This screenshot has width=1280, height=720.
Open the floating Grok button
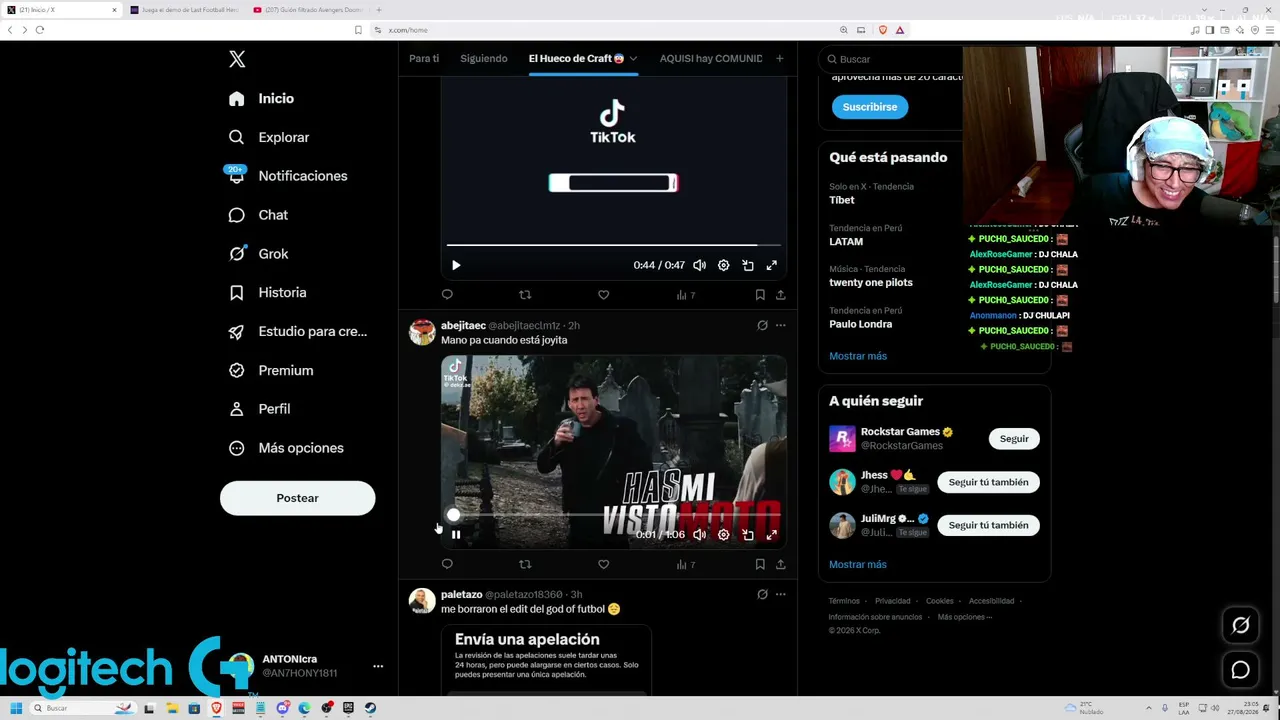click(x=1241, y=625)
